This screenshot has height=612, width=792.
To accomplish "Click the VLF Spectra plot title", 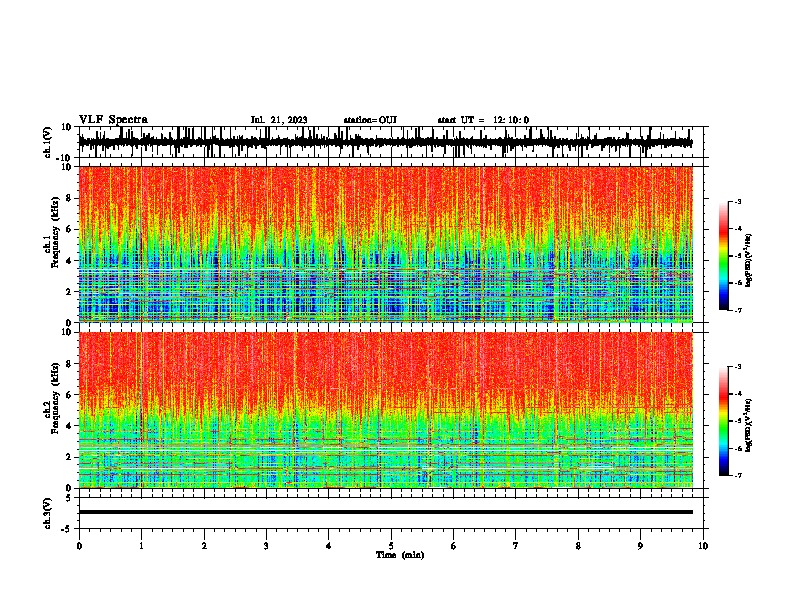I will pyautogui.click(x=113, y=120).
